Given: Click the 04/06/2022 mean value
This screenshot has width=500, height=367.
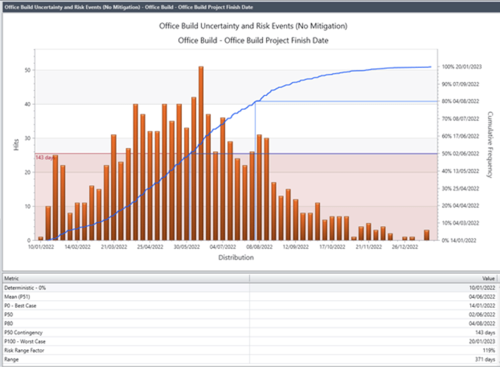Looking at the screenshot, I should (482, 297).
